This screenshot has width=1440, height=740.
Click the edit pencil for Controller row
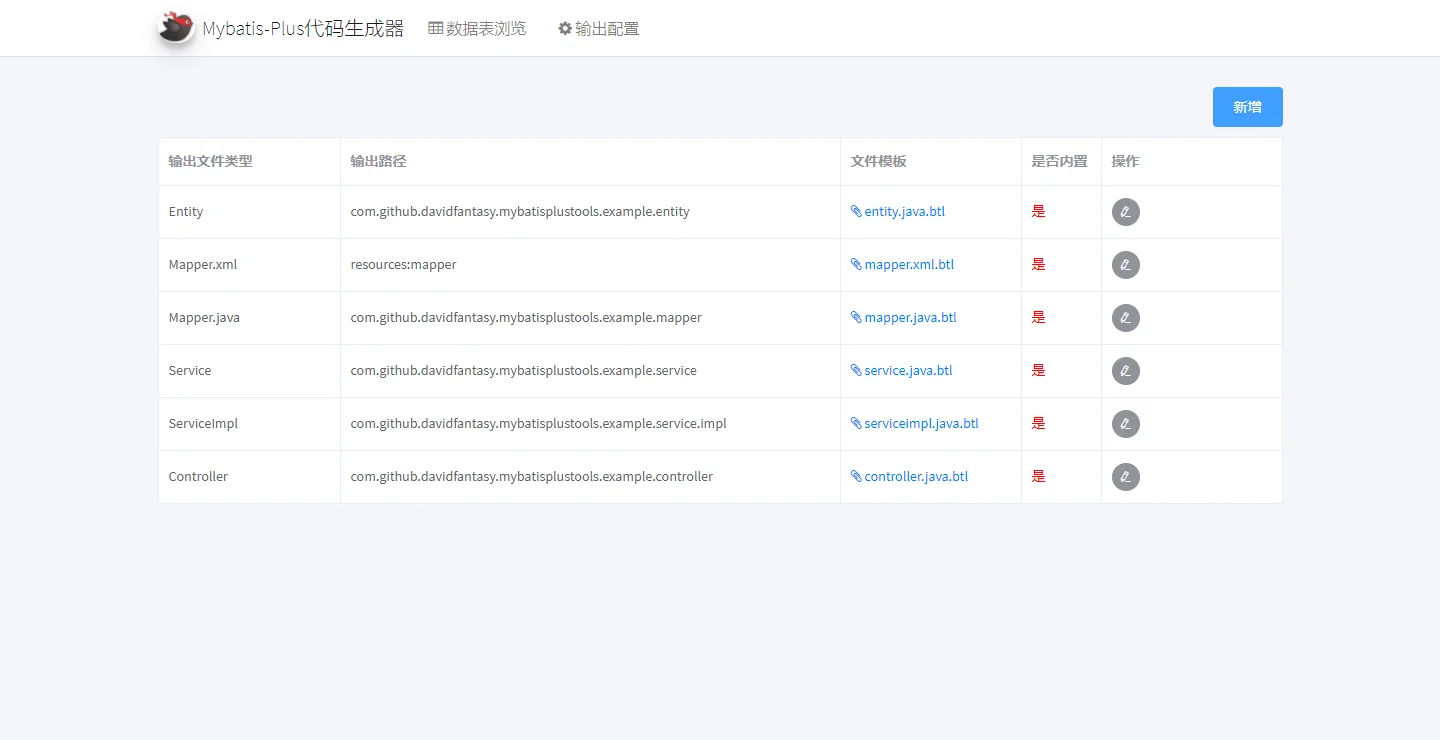(1125, 477)
